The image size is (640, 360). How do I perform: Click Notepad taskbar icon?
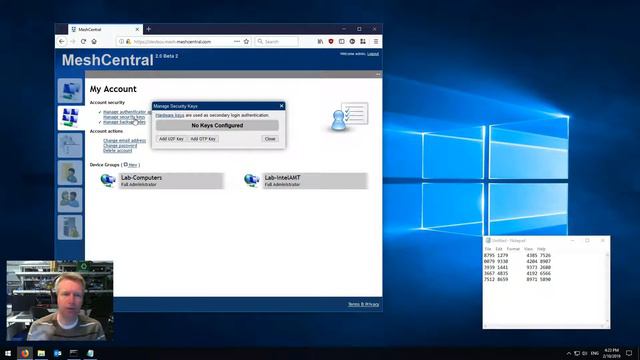click(90, 353)
